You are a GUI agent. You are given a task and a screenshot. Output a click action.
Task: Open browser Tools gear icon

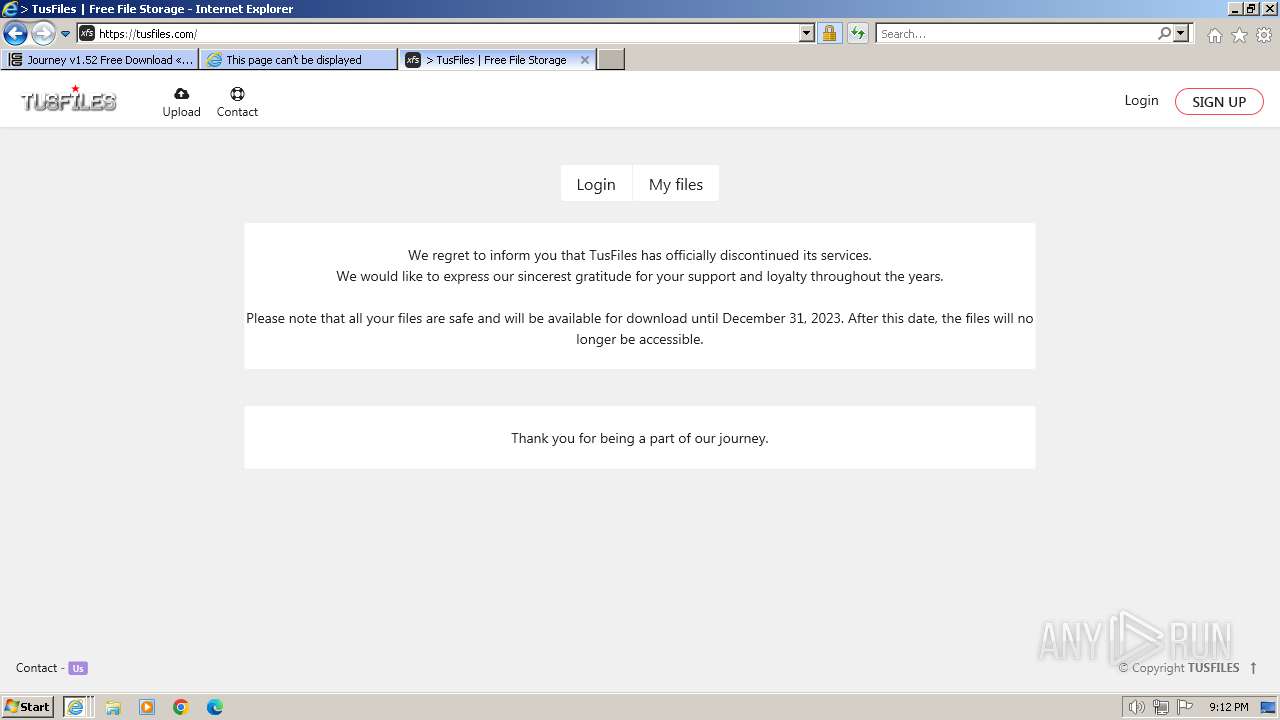(x=1264, y=35)
